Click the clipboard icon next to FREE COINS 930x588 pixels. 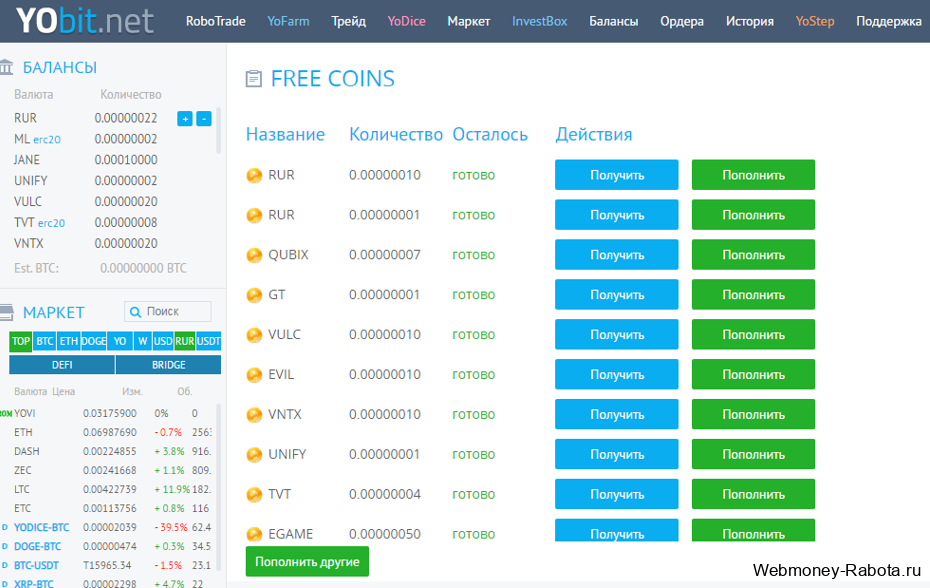click(x=254, y=79)
